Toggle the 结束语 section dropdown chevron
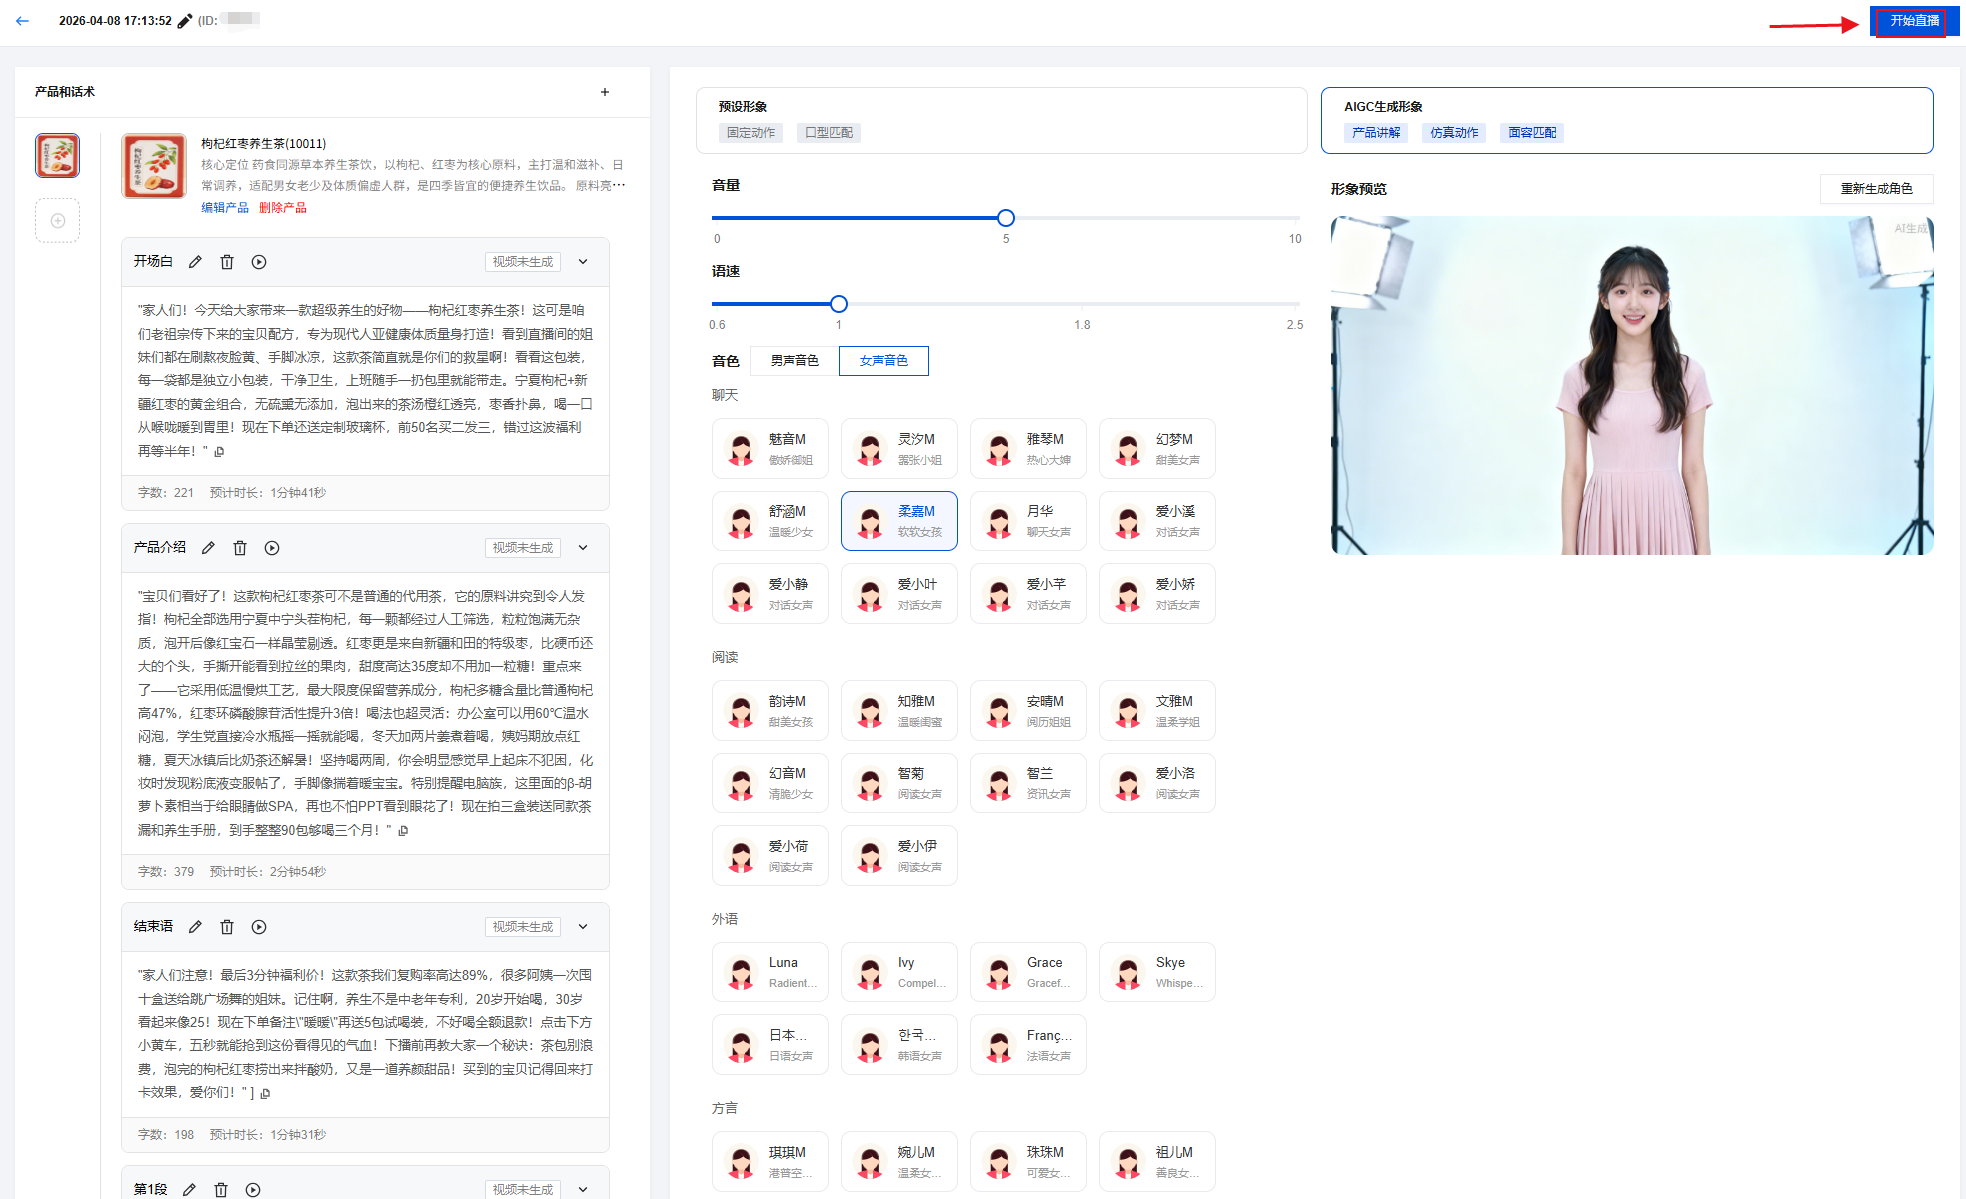Screen dimensions: 1966x1199 point(583,927)
